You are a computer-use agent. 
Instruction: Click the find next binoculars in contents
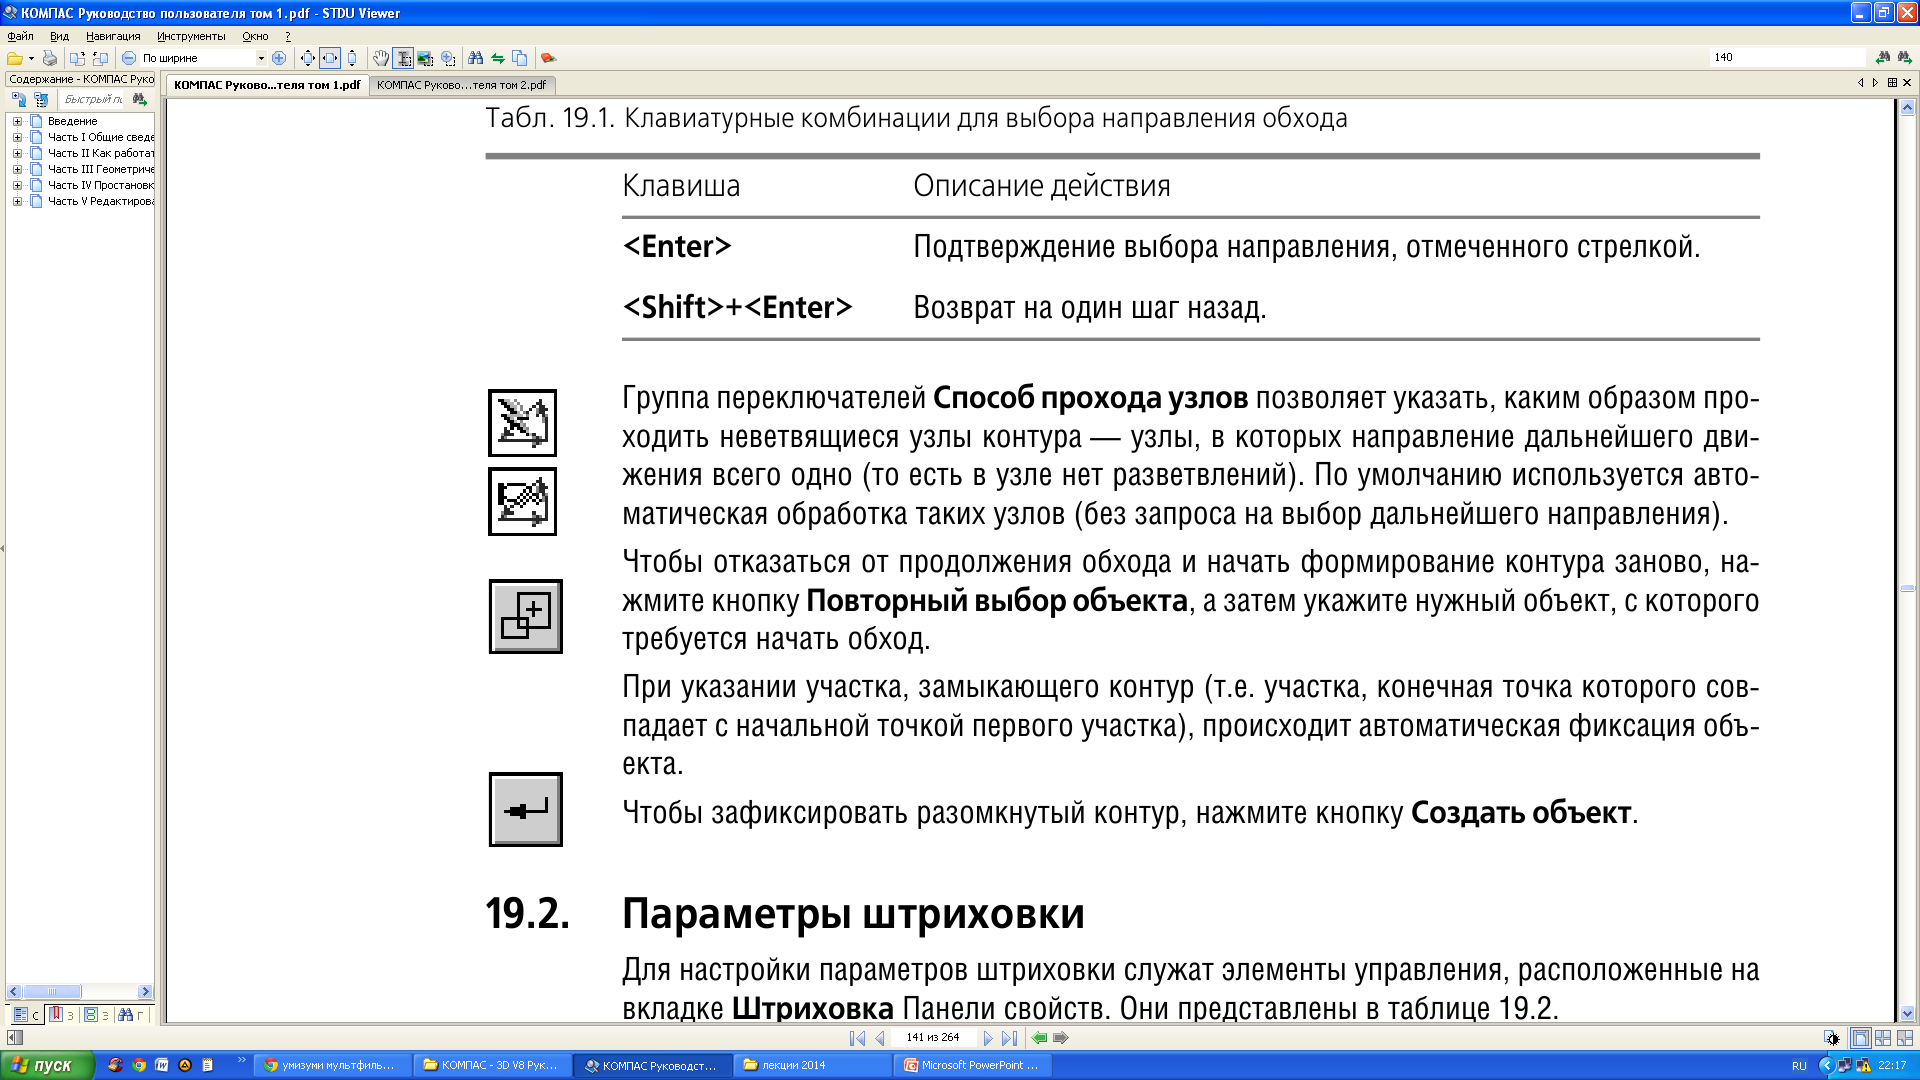pos(139,99)
